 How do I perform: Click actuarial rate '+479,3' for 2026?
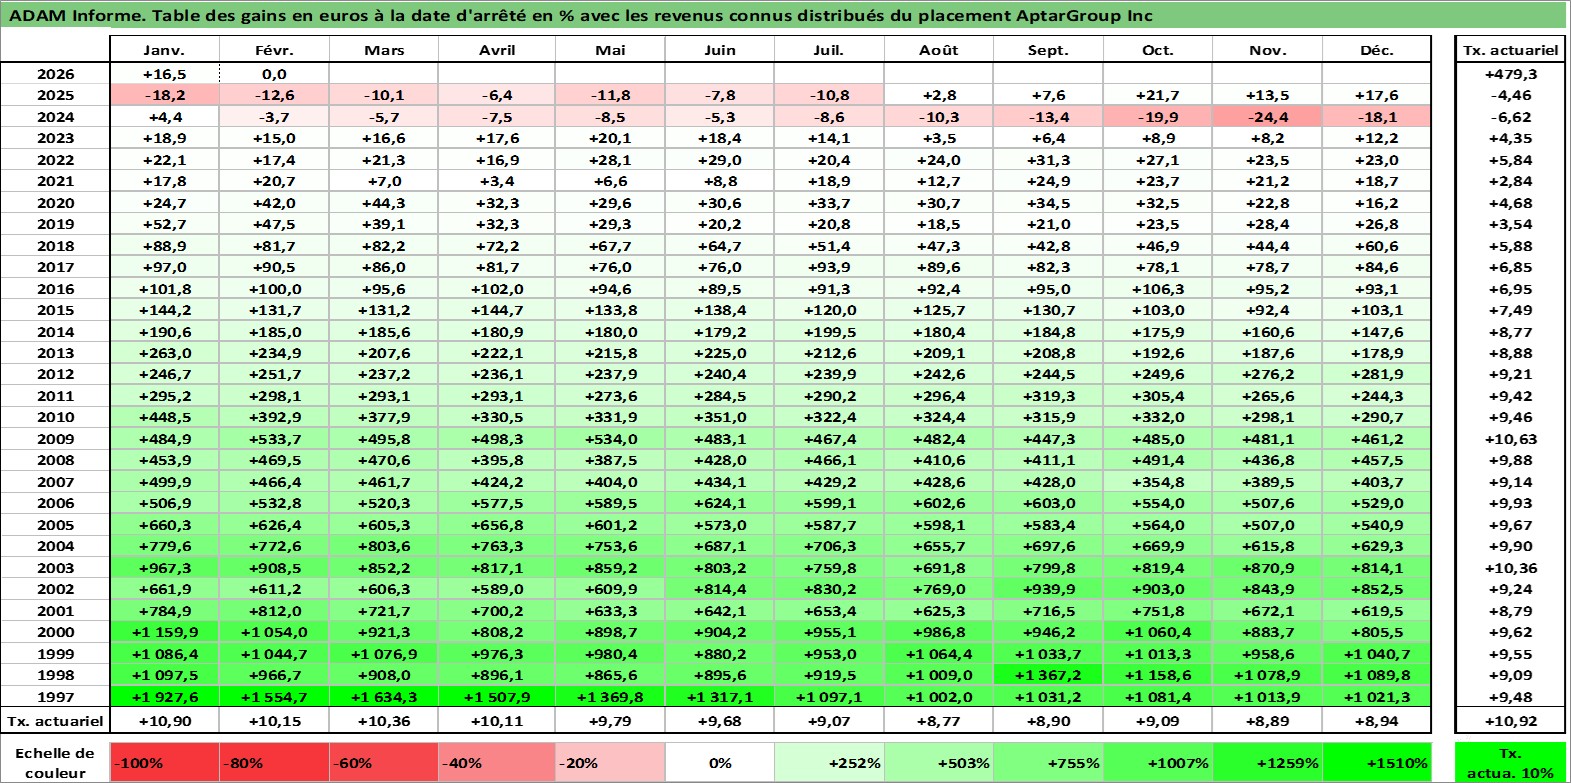tap(1510, 74)
